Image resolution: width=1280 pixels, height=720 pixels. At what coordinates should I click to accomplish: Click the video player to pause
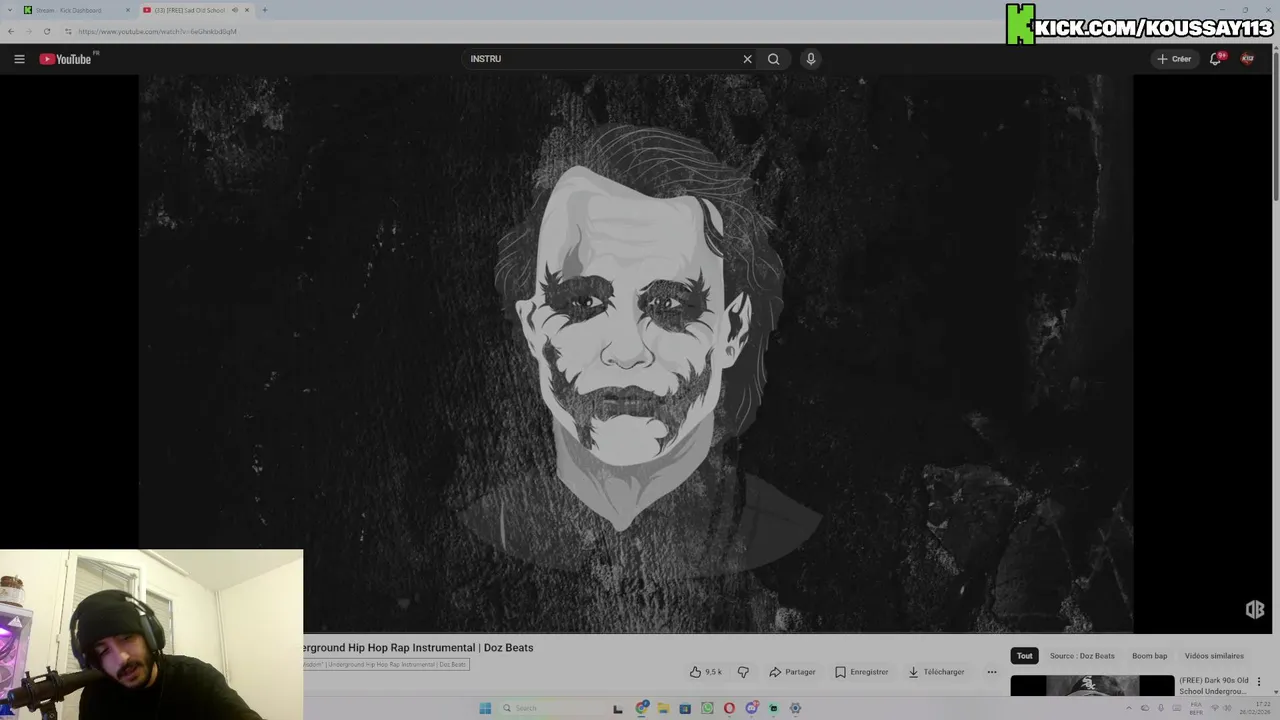click(636, 353)
